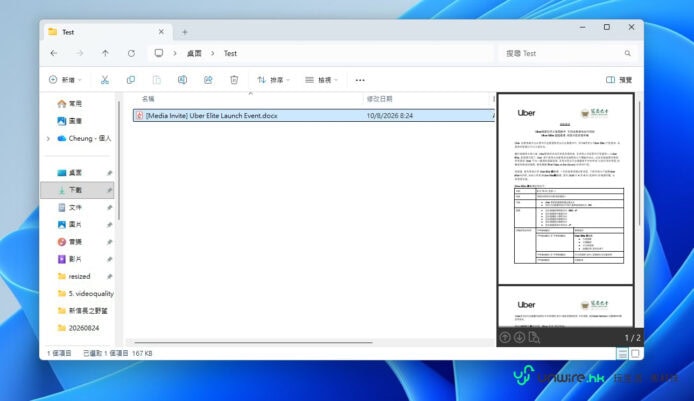Open 常用 Home in navigation pane
Screen dimensions: 694x401
tap(75, 104)
